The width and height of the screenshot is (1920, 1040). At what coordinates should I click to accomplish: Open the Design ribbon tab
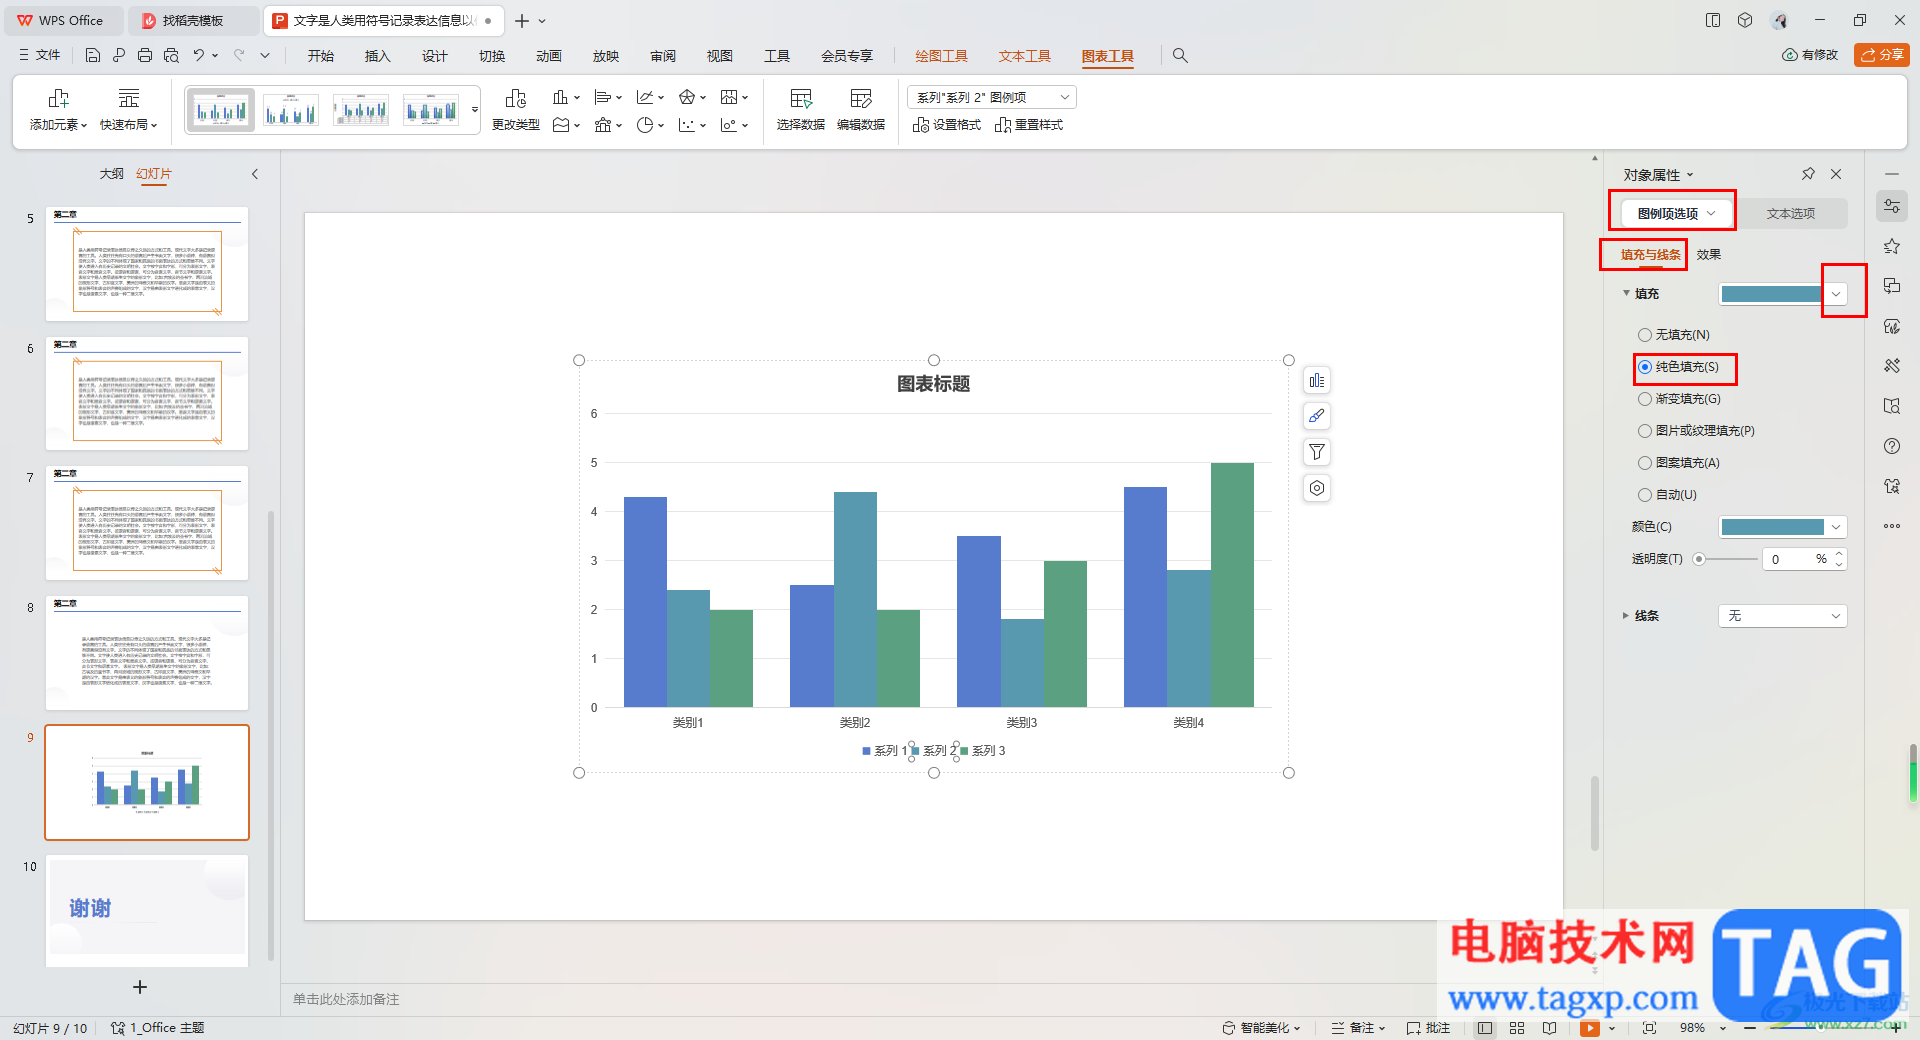(x=434, y=56)
